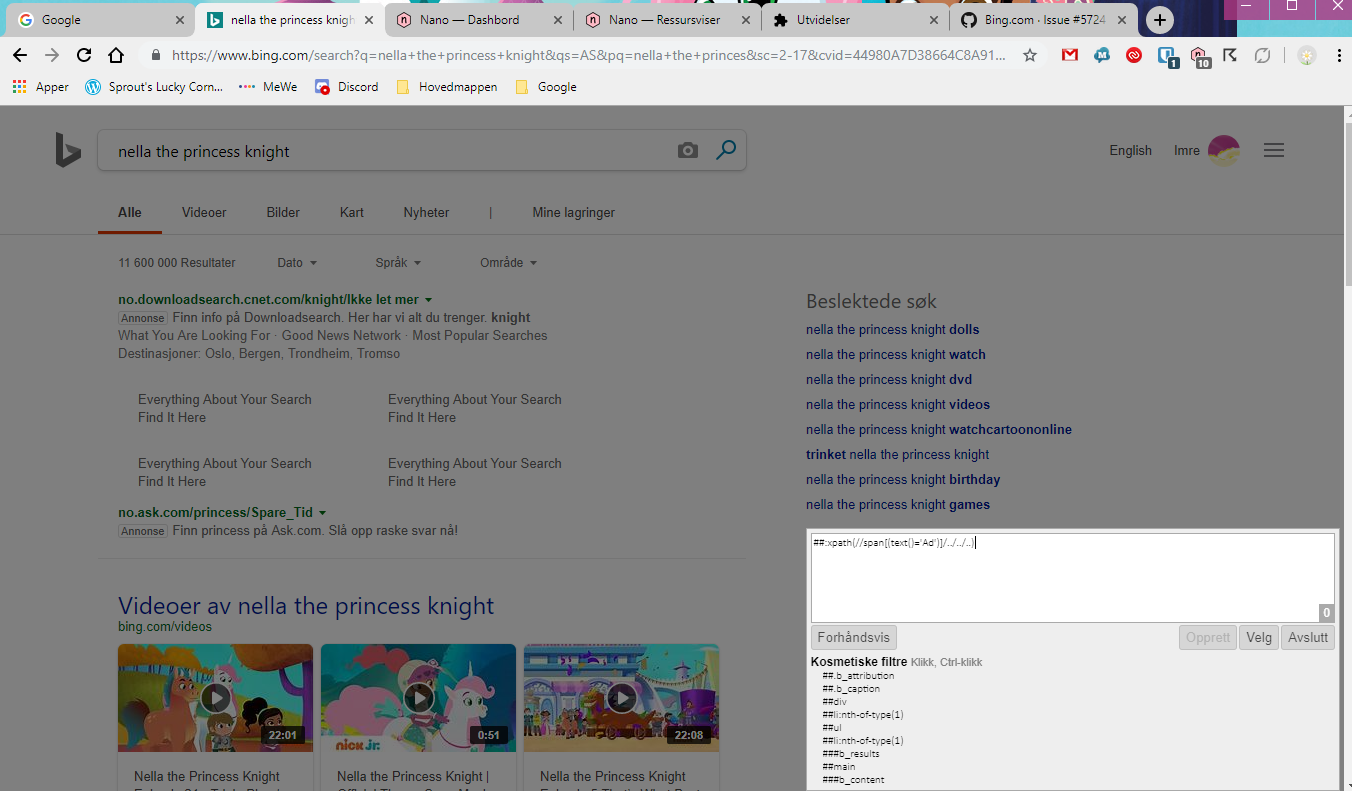
Task: Play the 22:08 video thumbnail
Action: tap(621, 697)
